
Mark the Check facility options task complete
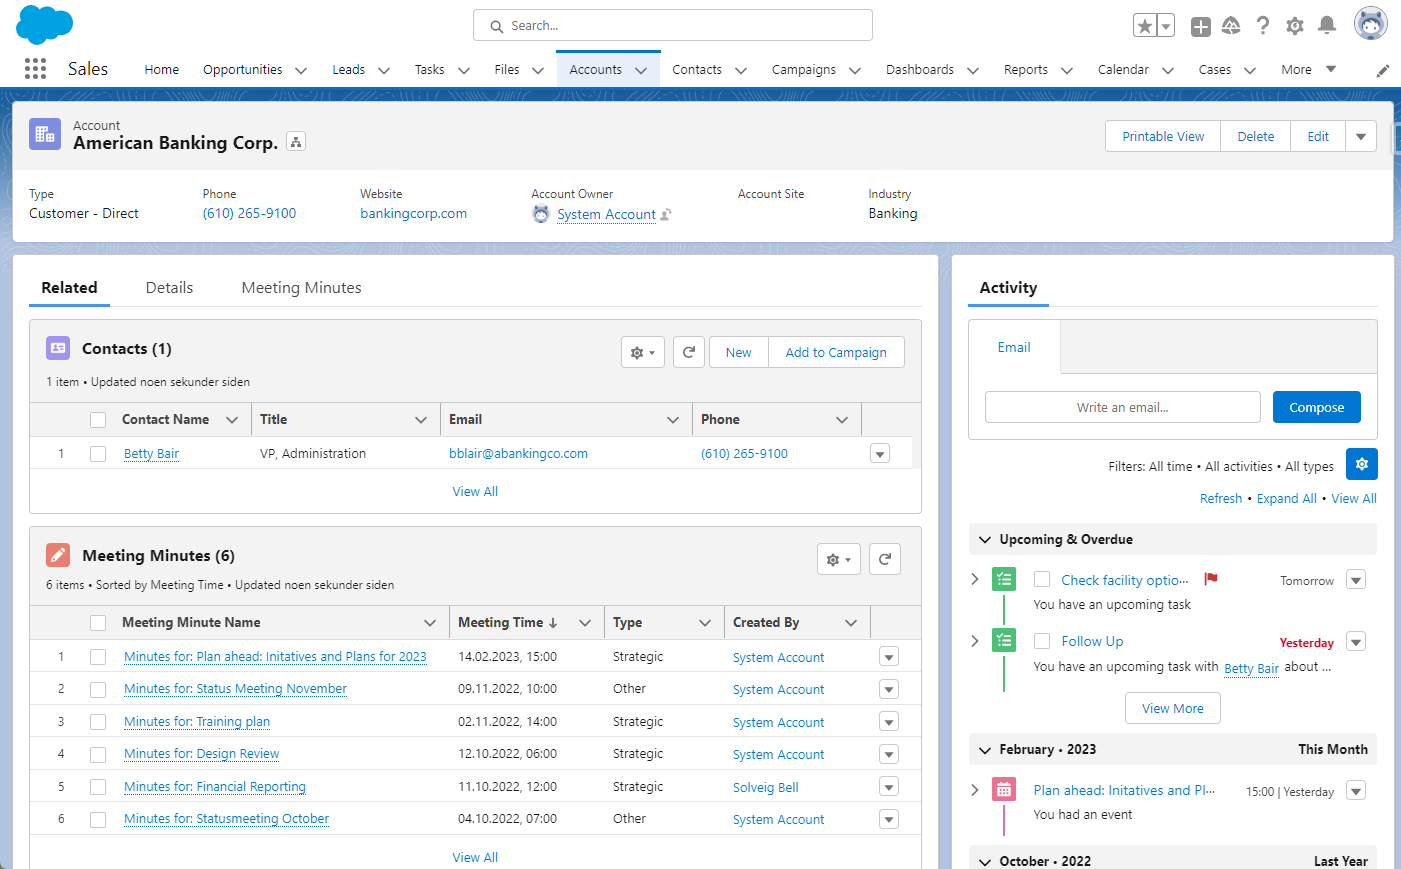[1042, 579]
